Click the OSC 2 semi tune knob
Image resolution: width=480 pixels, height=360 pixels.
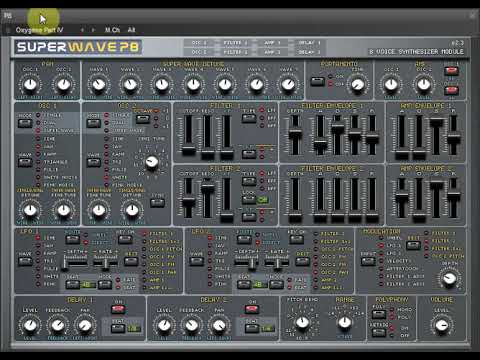pyautogui.click(x=152, y=162)
